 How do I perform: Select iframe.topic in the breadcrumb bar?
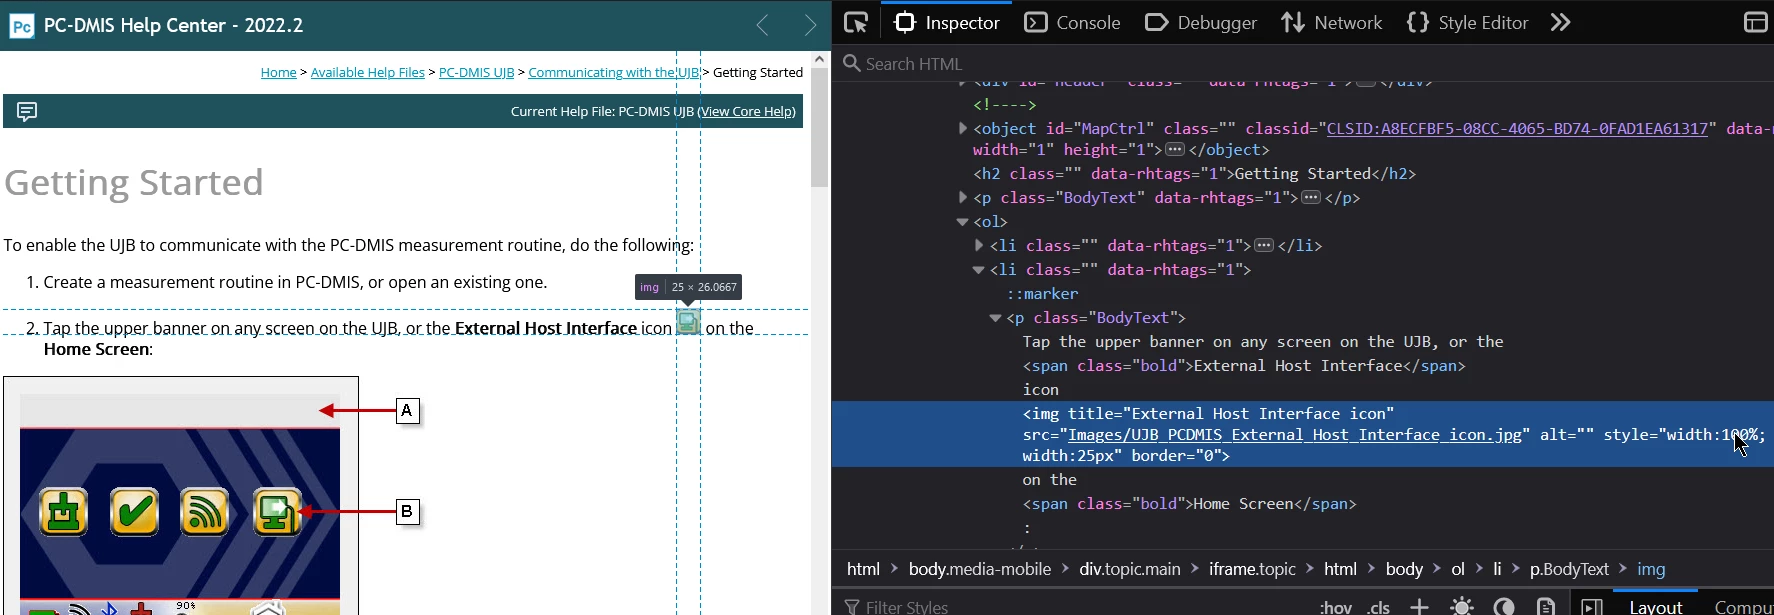1252,569
